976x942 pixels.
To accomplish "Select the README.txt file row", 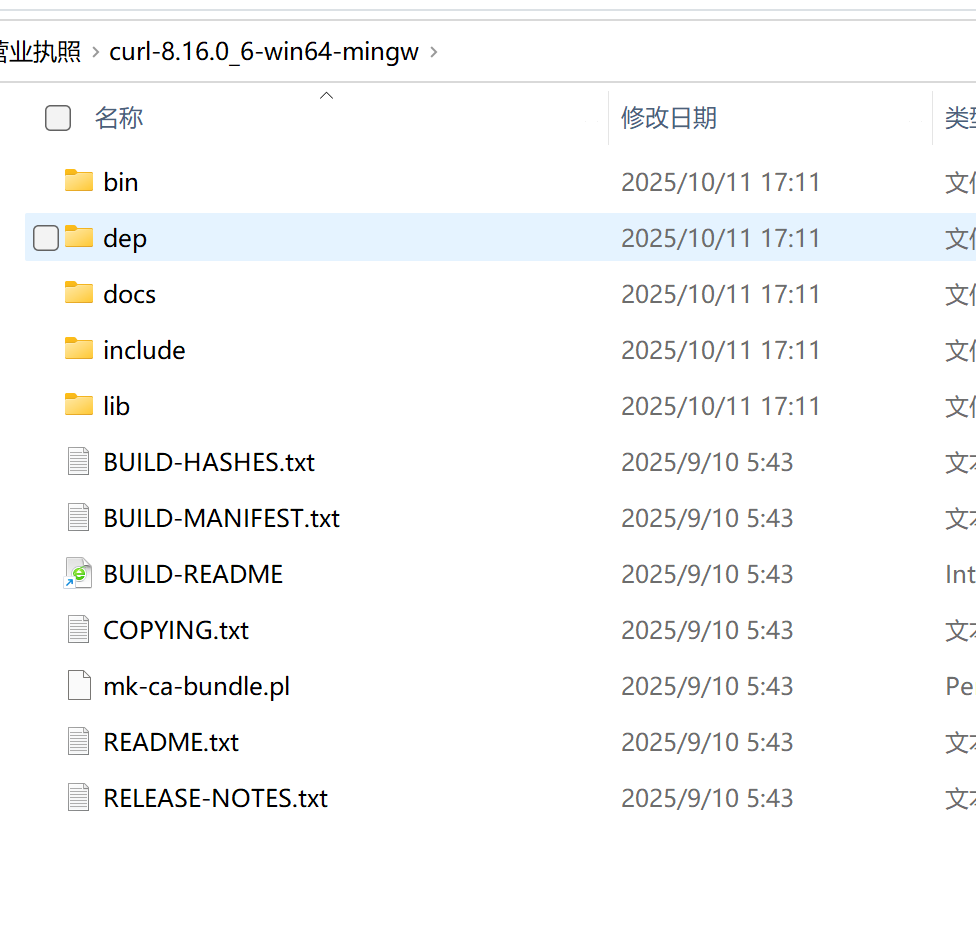I will (x=171, y=741).
